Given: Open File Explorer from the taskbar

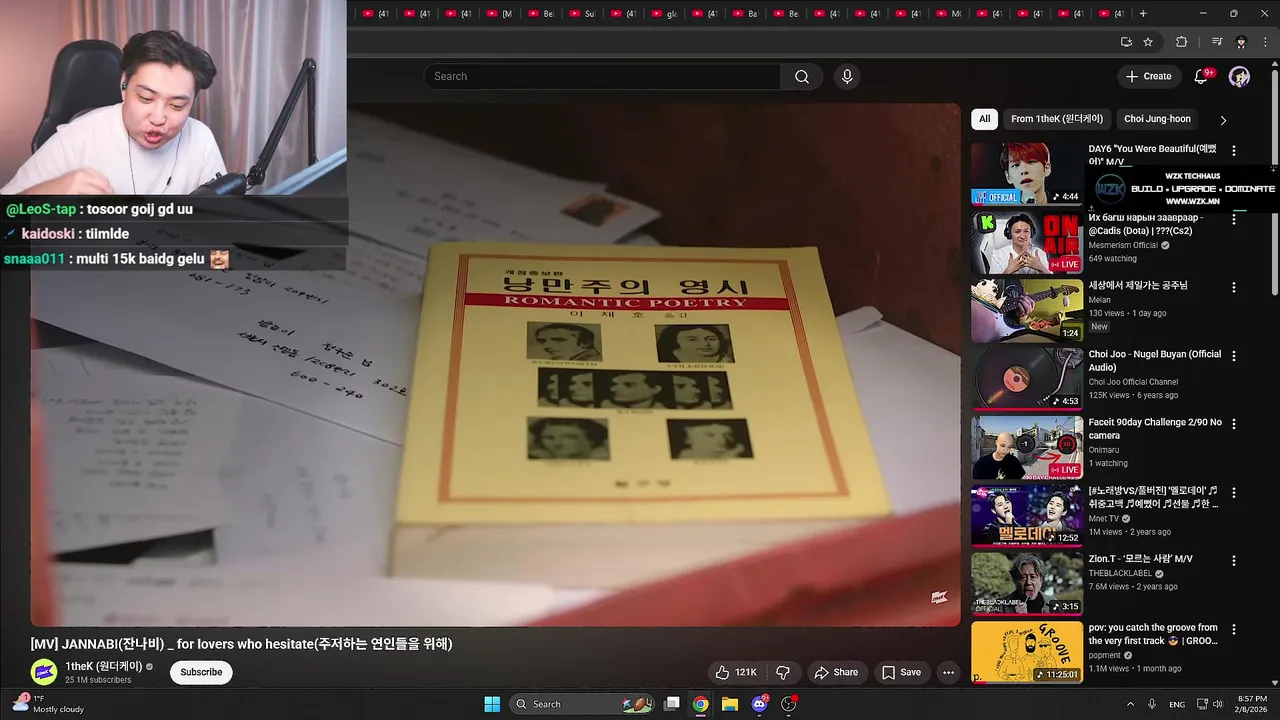Looking at the screenshot, I should tap(730, 704).
